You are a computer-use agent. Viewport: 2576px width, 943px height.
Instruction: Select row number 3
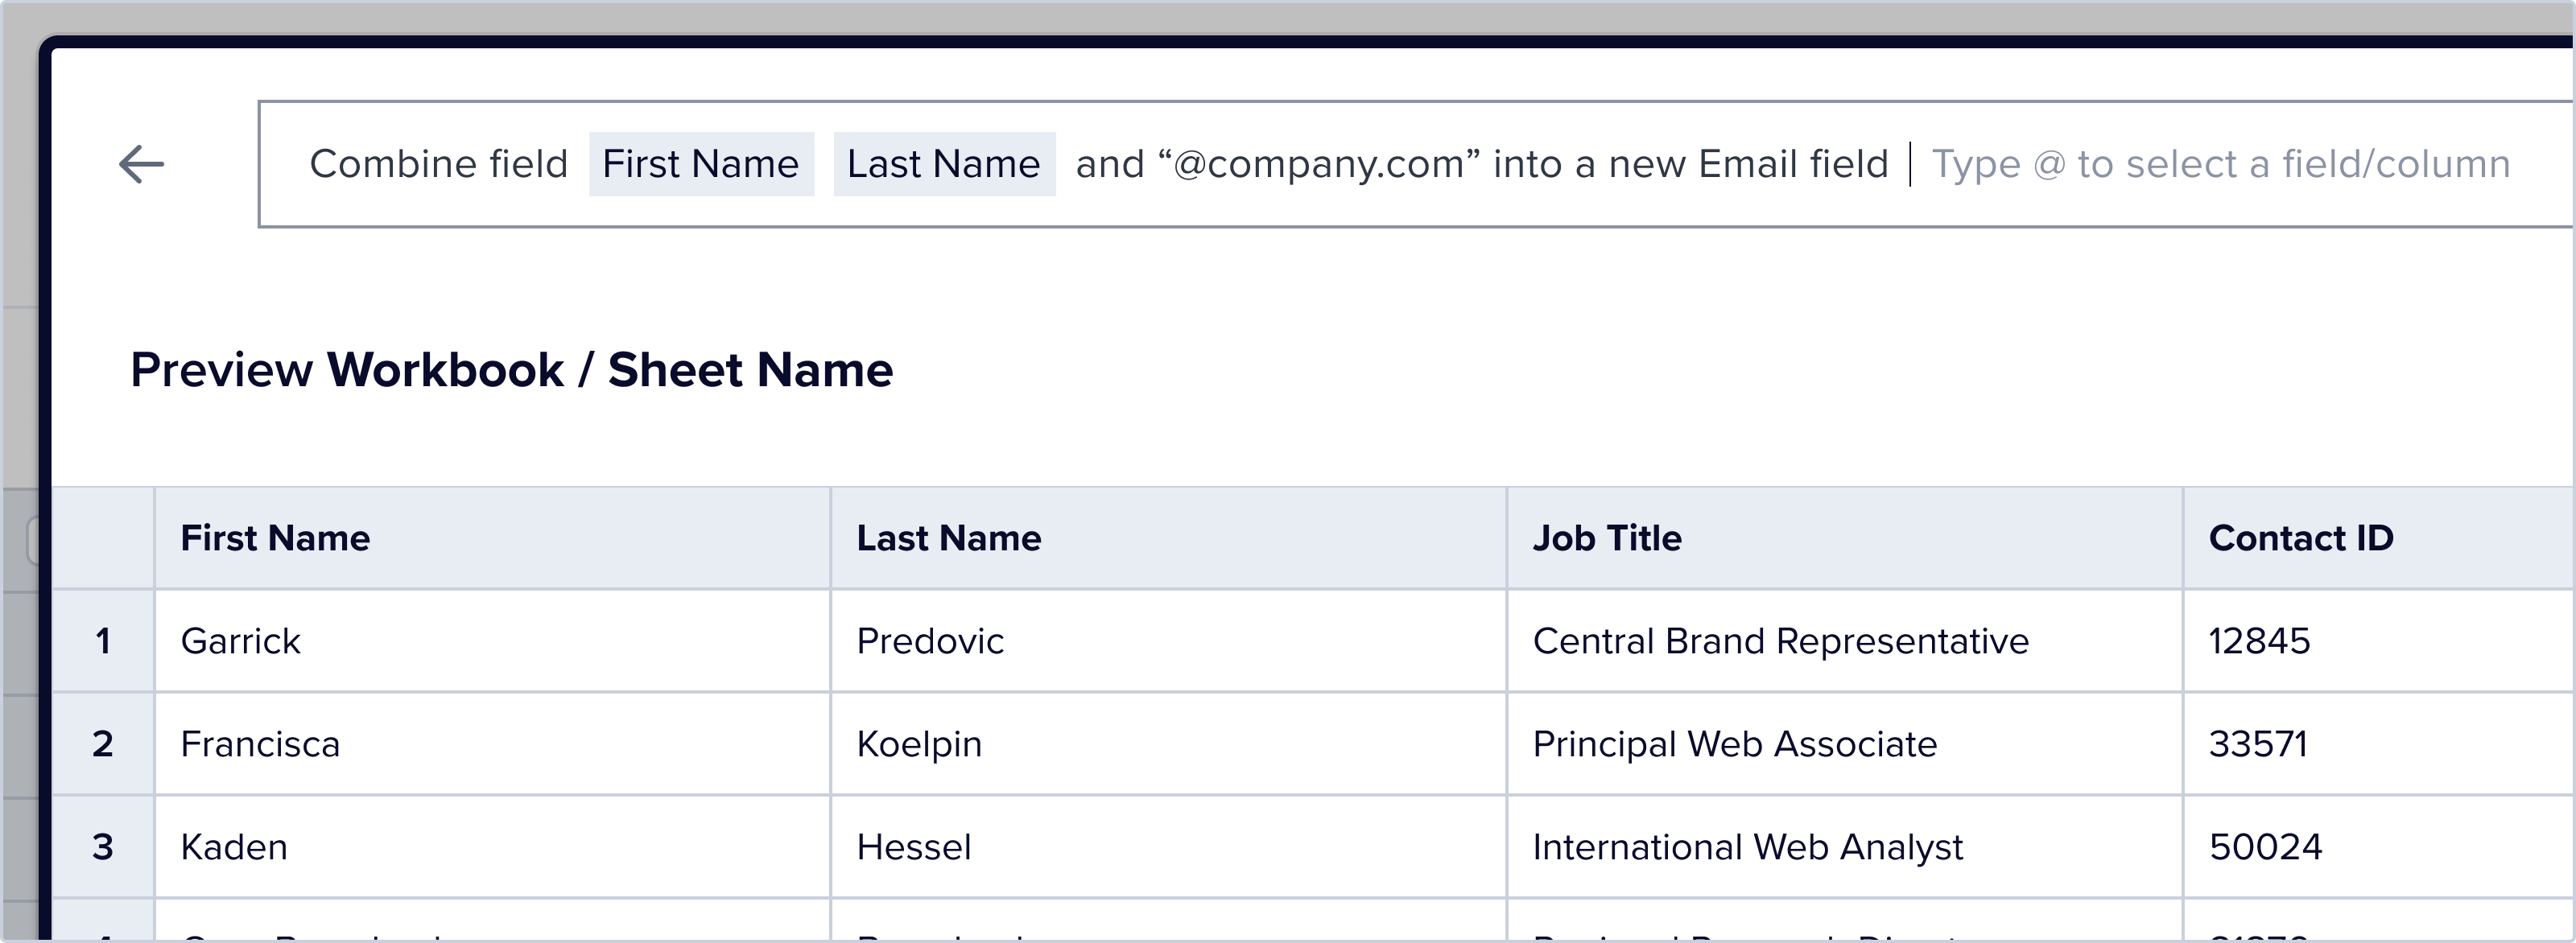(x=103, y=847)
